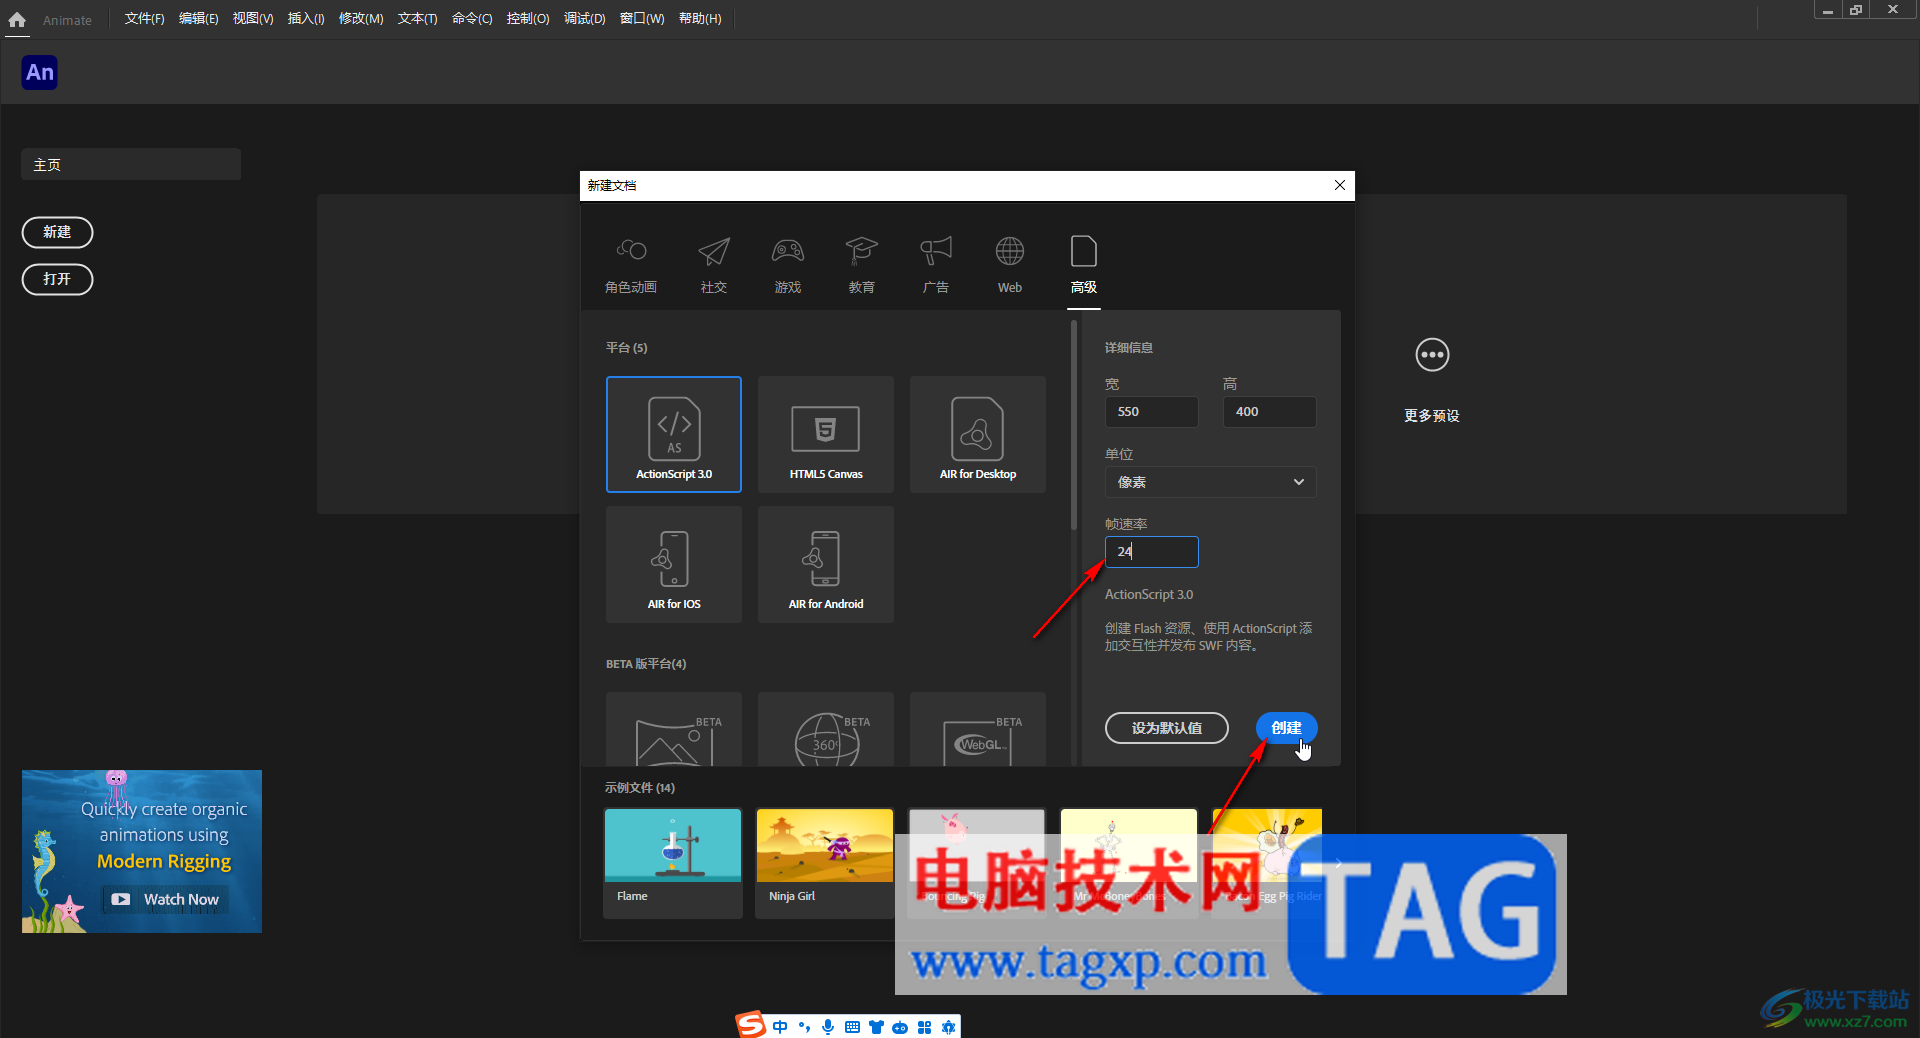Click the IME skin shirt icon
Screen dimensions: 1920x1038
(x=876, y=1027)
